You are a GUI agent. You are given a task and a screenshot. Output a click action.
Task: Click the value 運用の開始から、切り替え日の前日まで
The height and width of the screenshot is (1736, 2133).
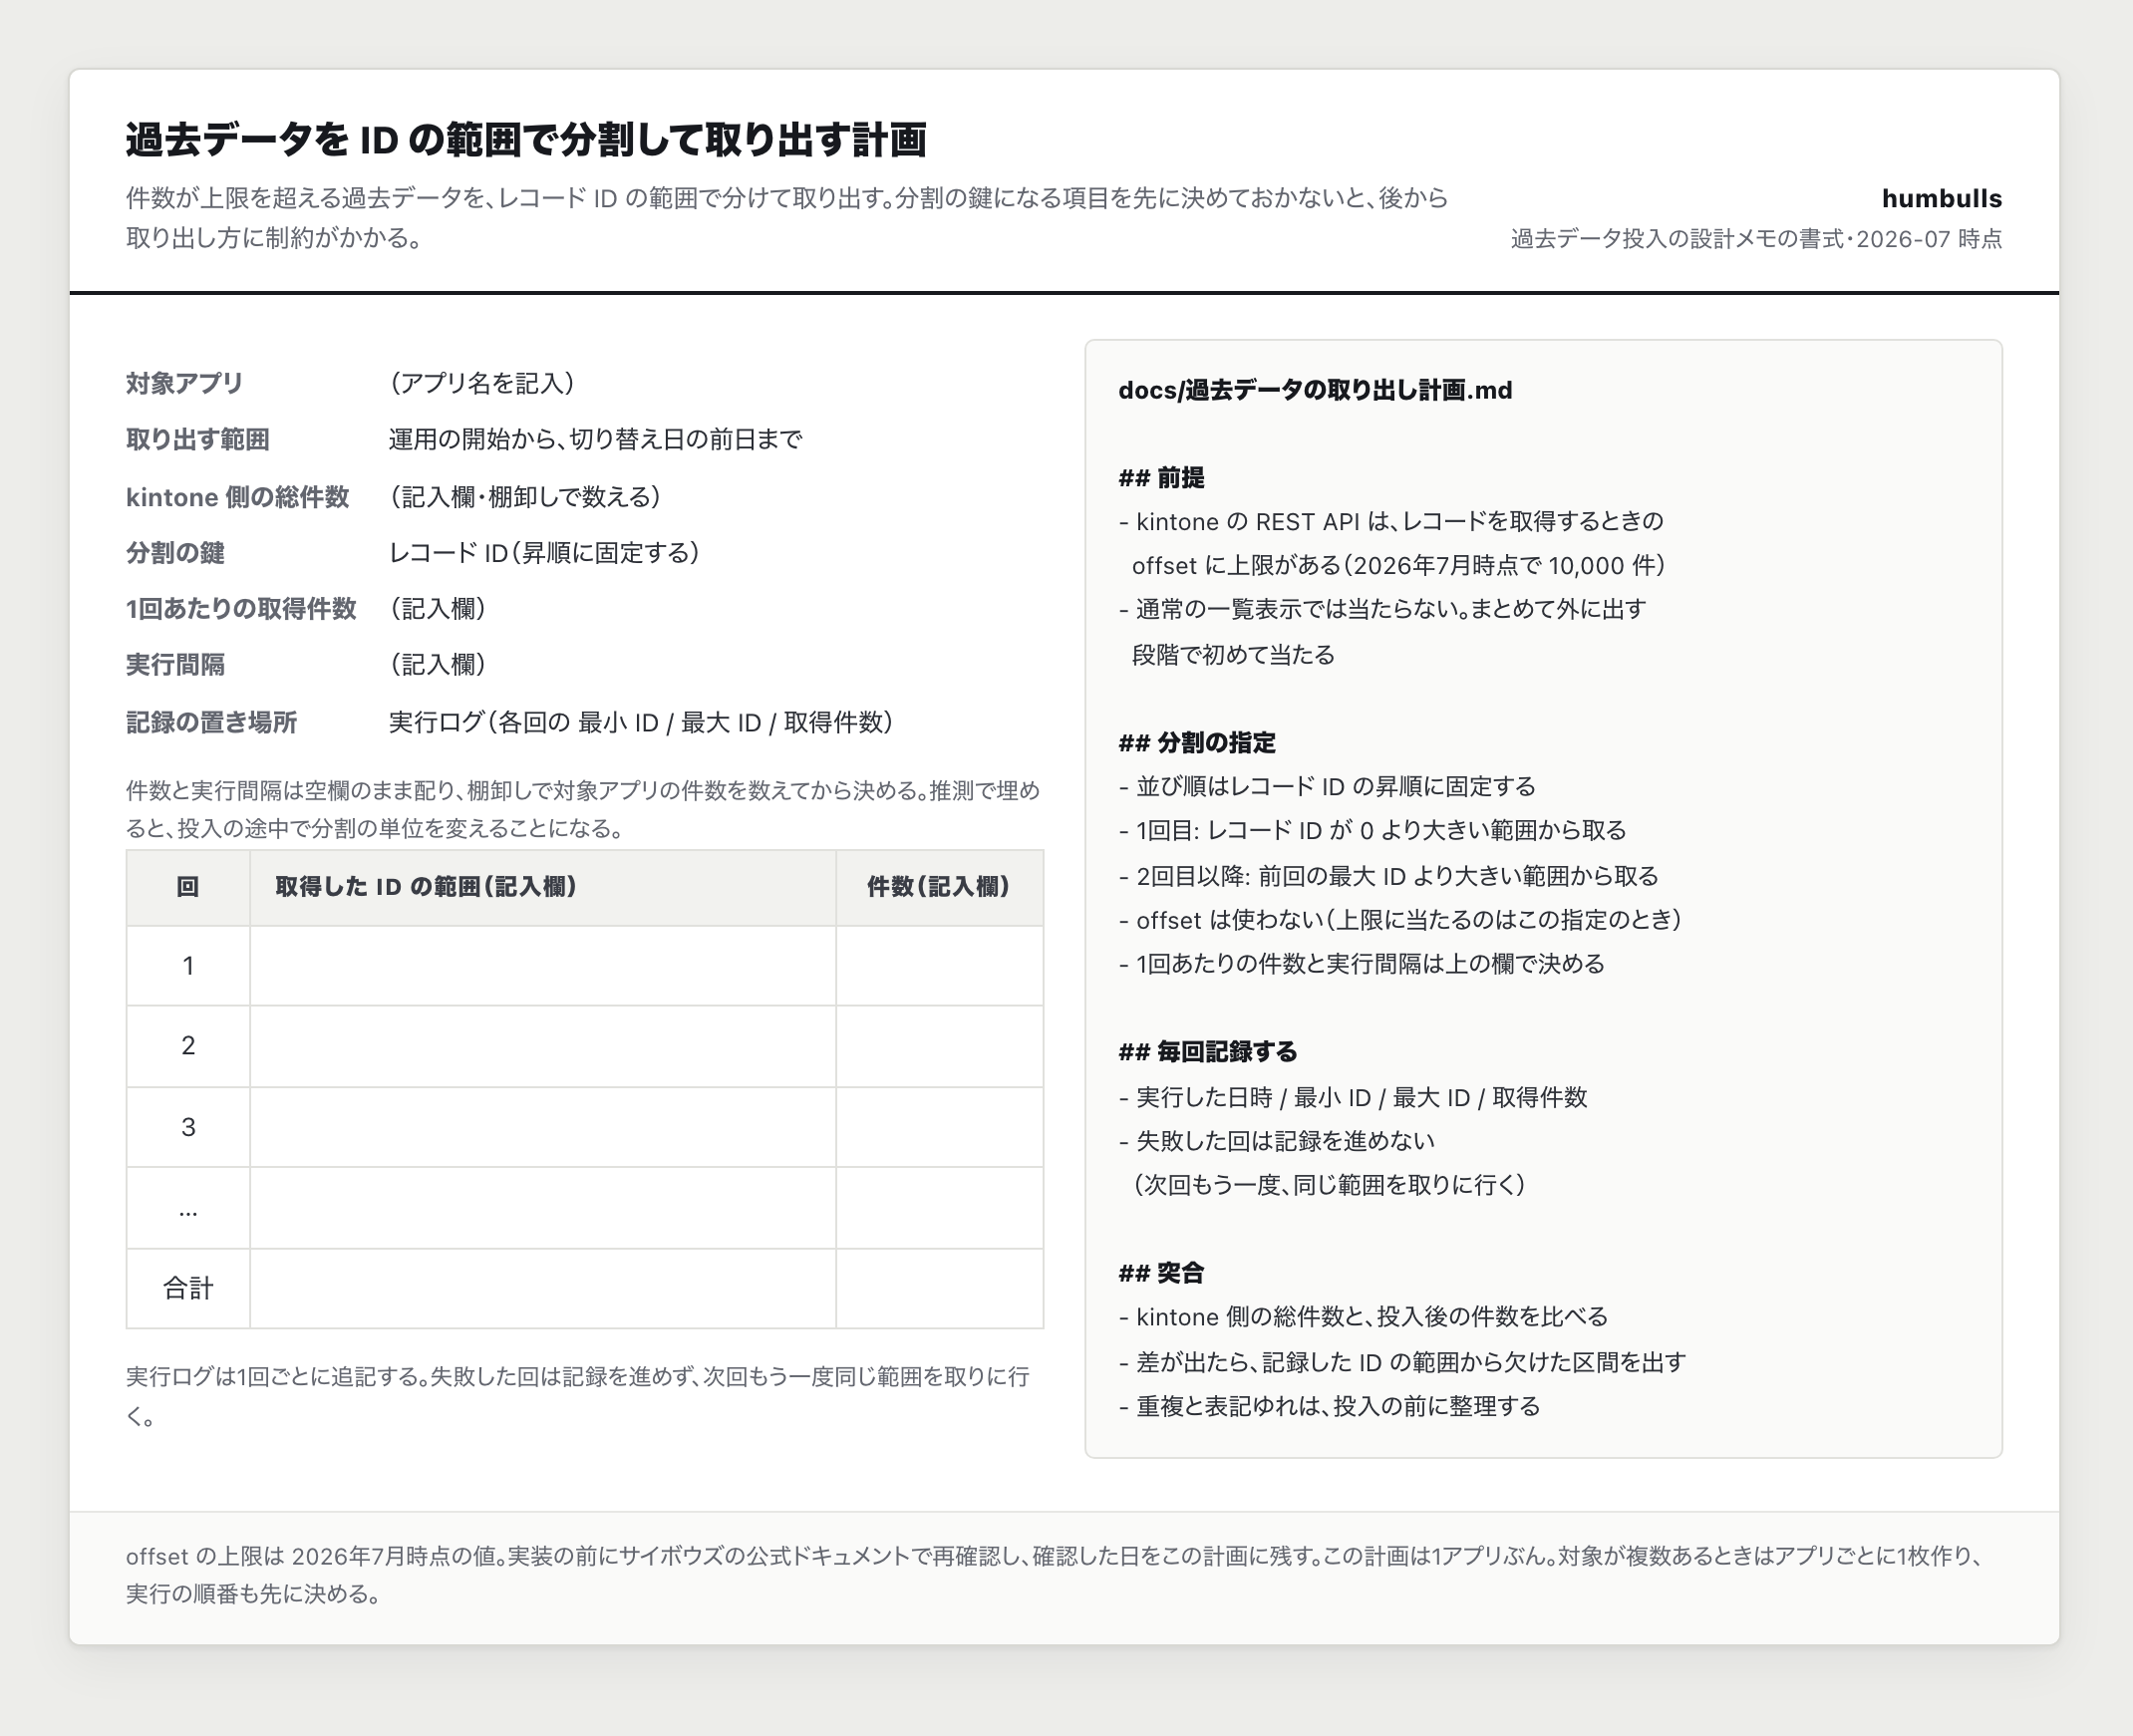(595, 439)
